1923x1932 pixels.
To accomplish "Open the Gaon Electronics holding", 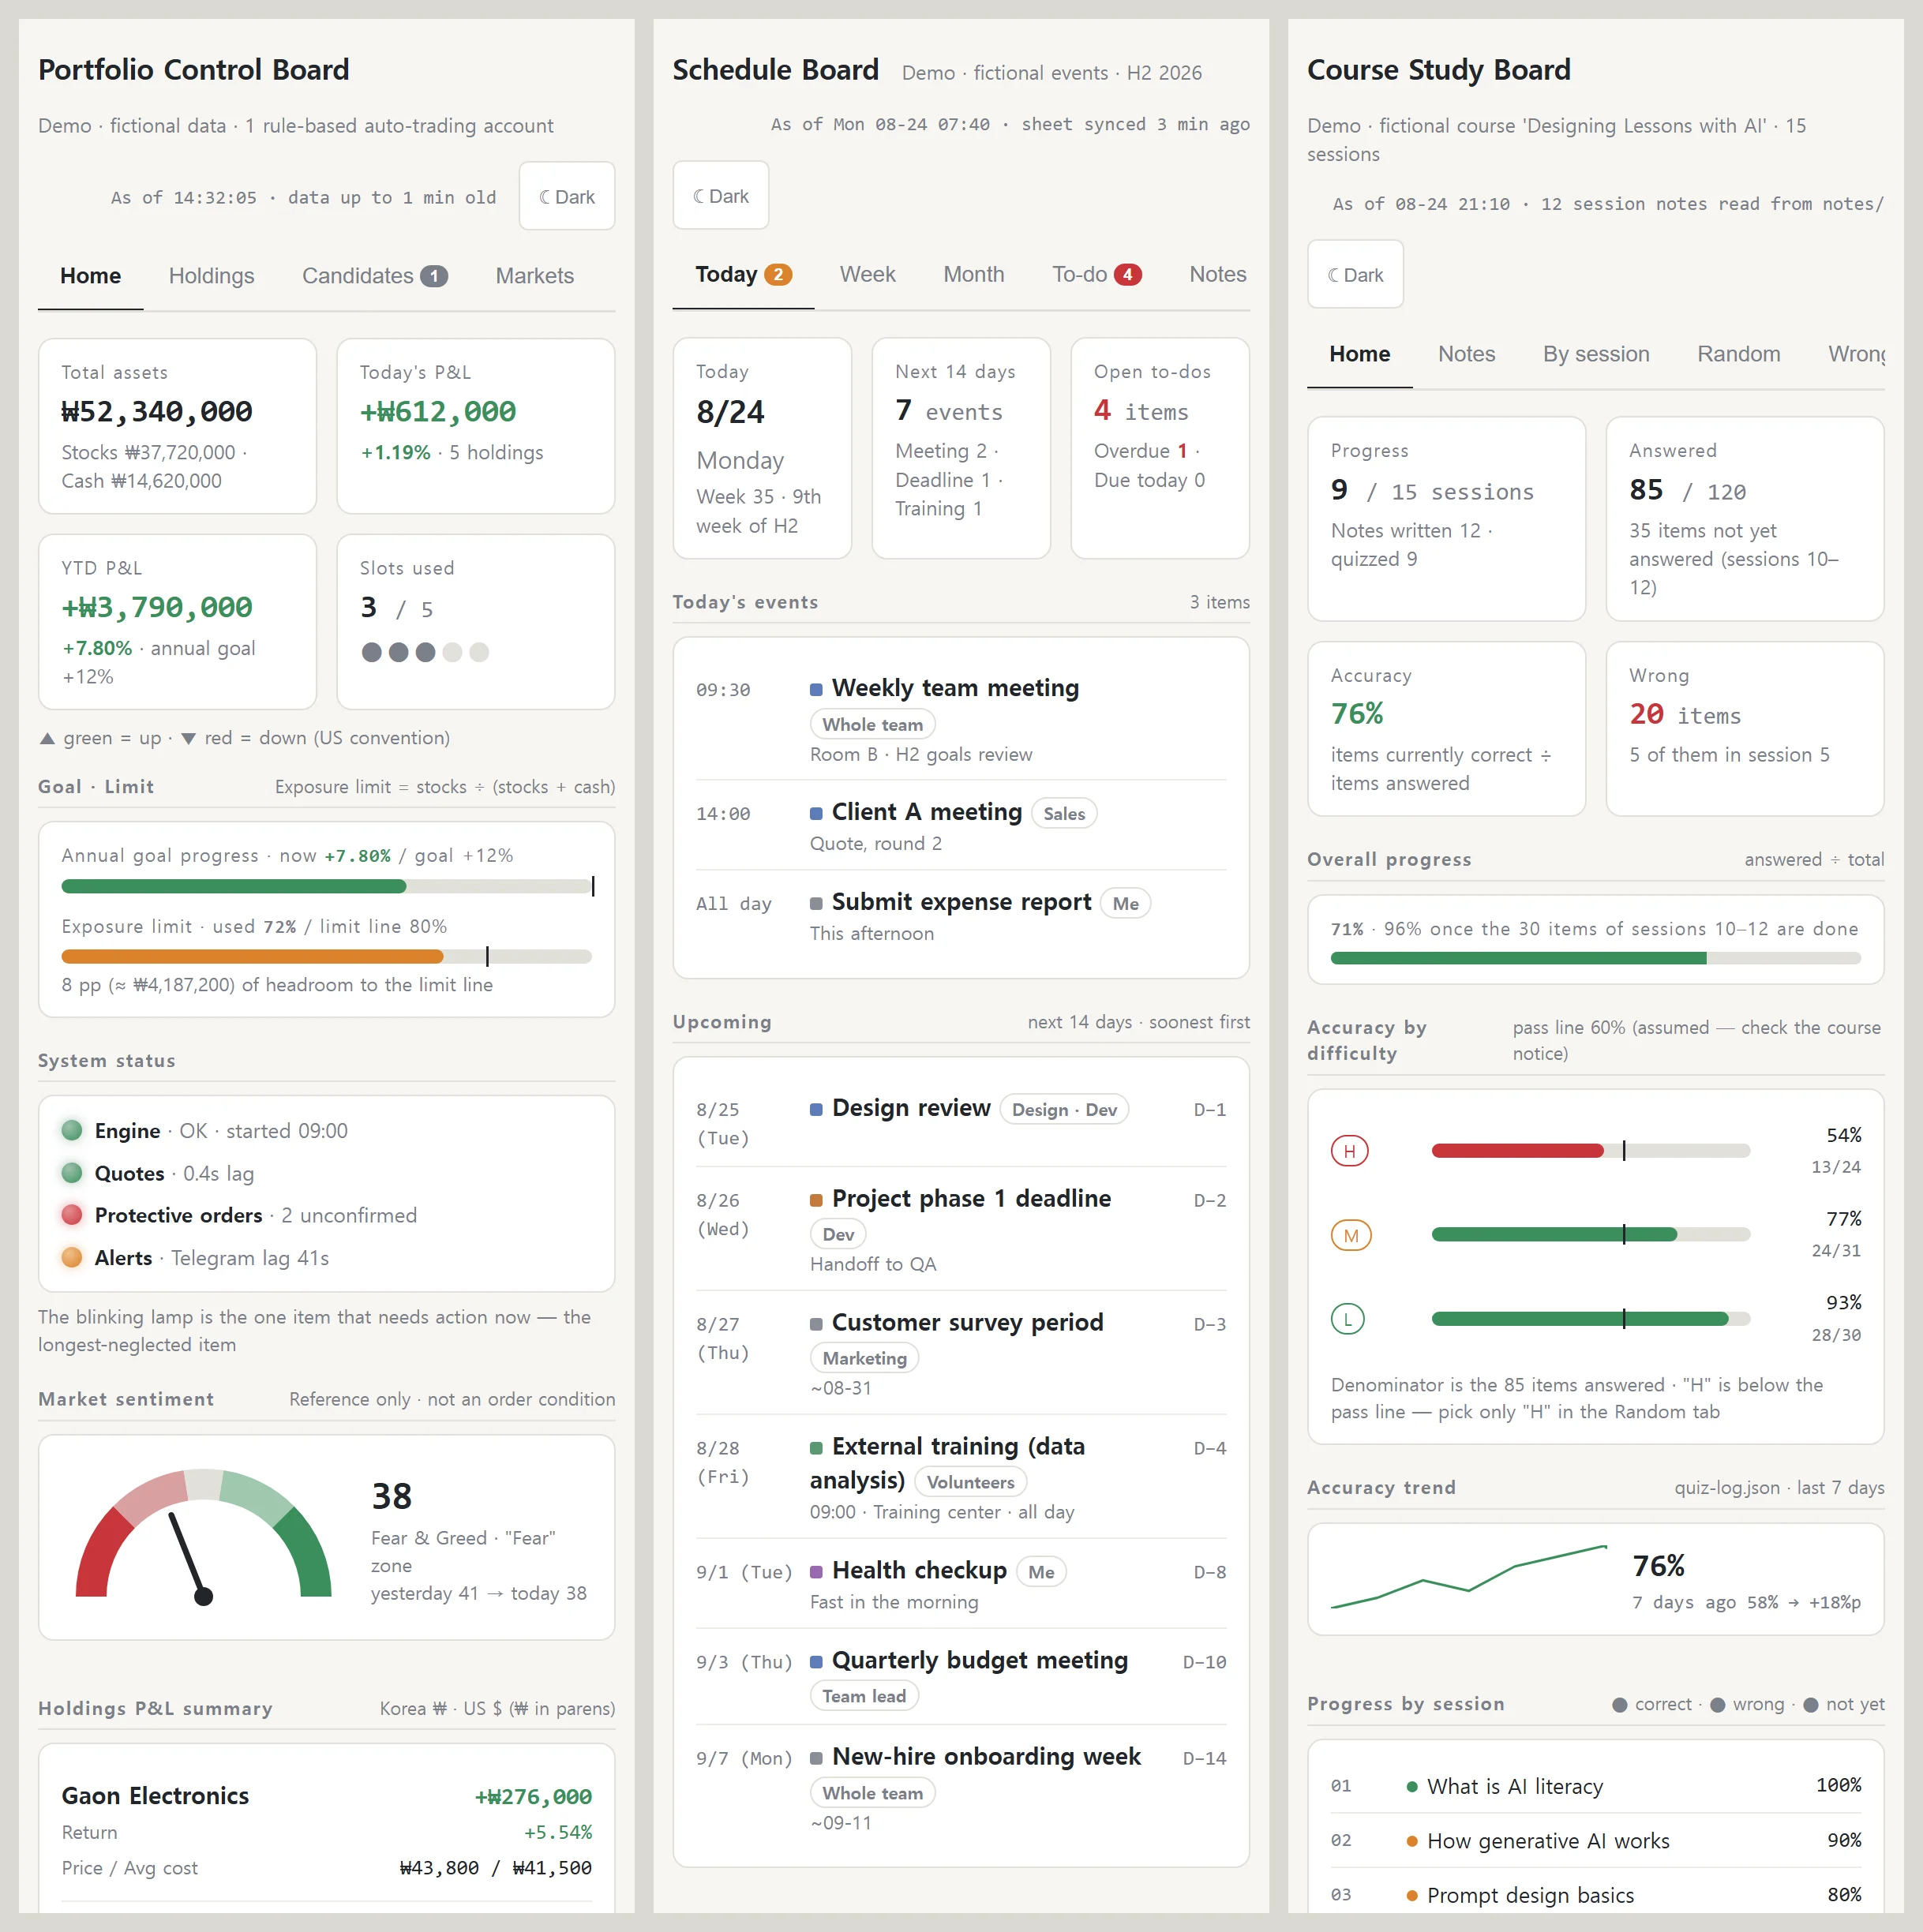I will (x=327, y=1832).
